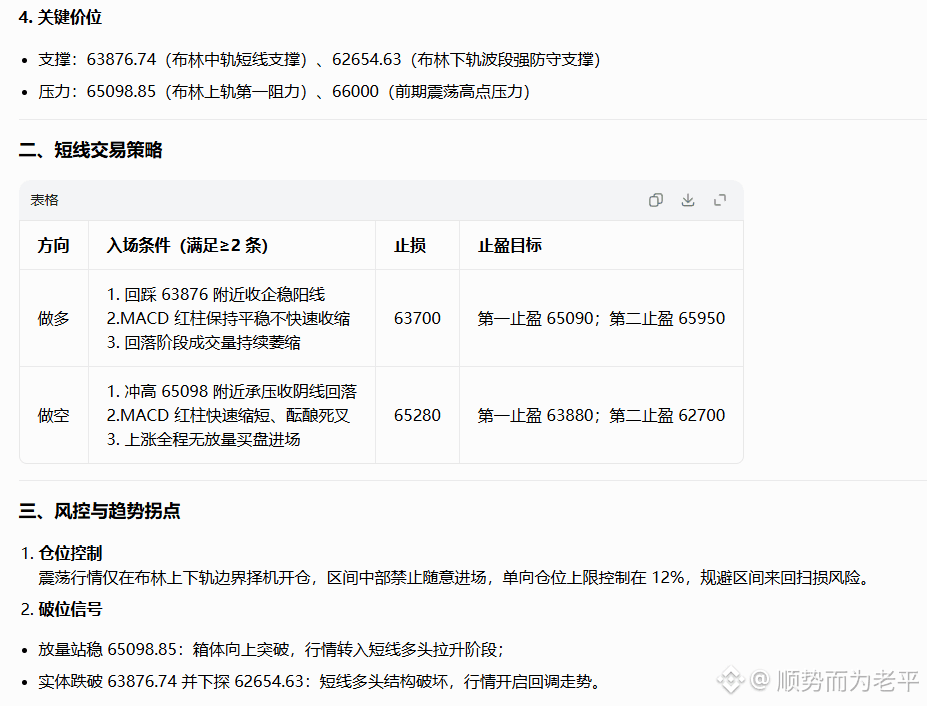Select 第一止盈 63880；第二止盈 62700 cell

click(x=601, y=415)
